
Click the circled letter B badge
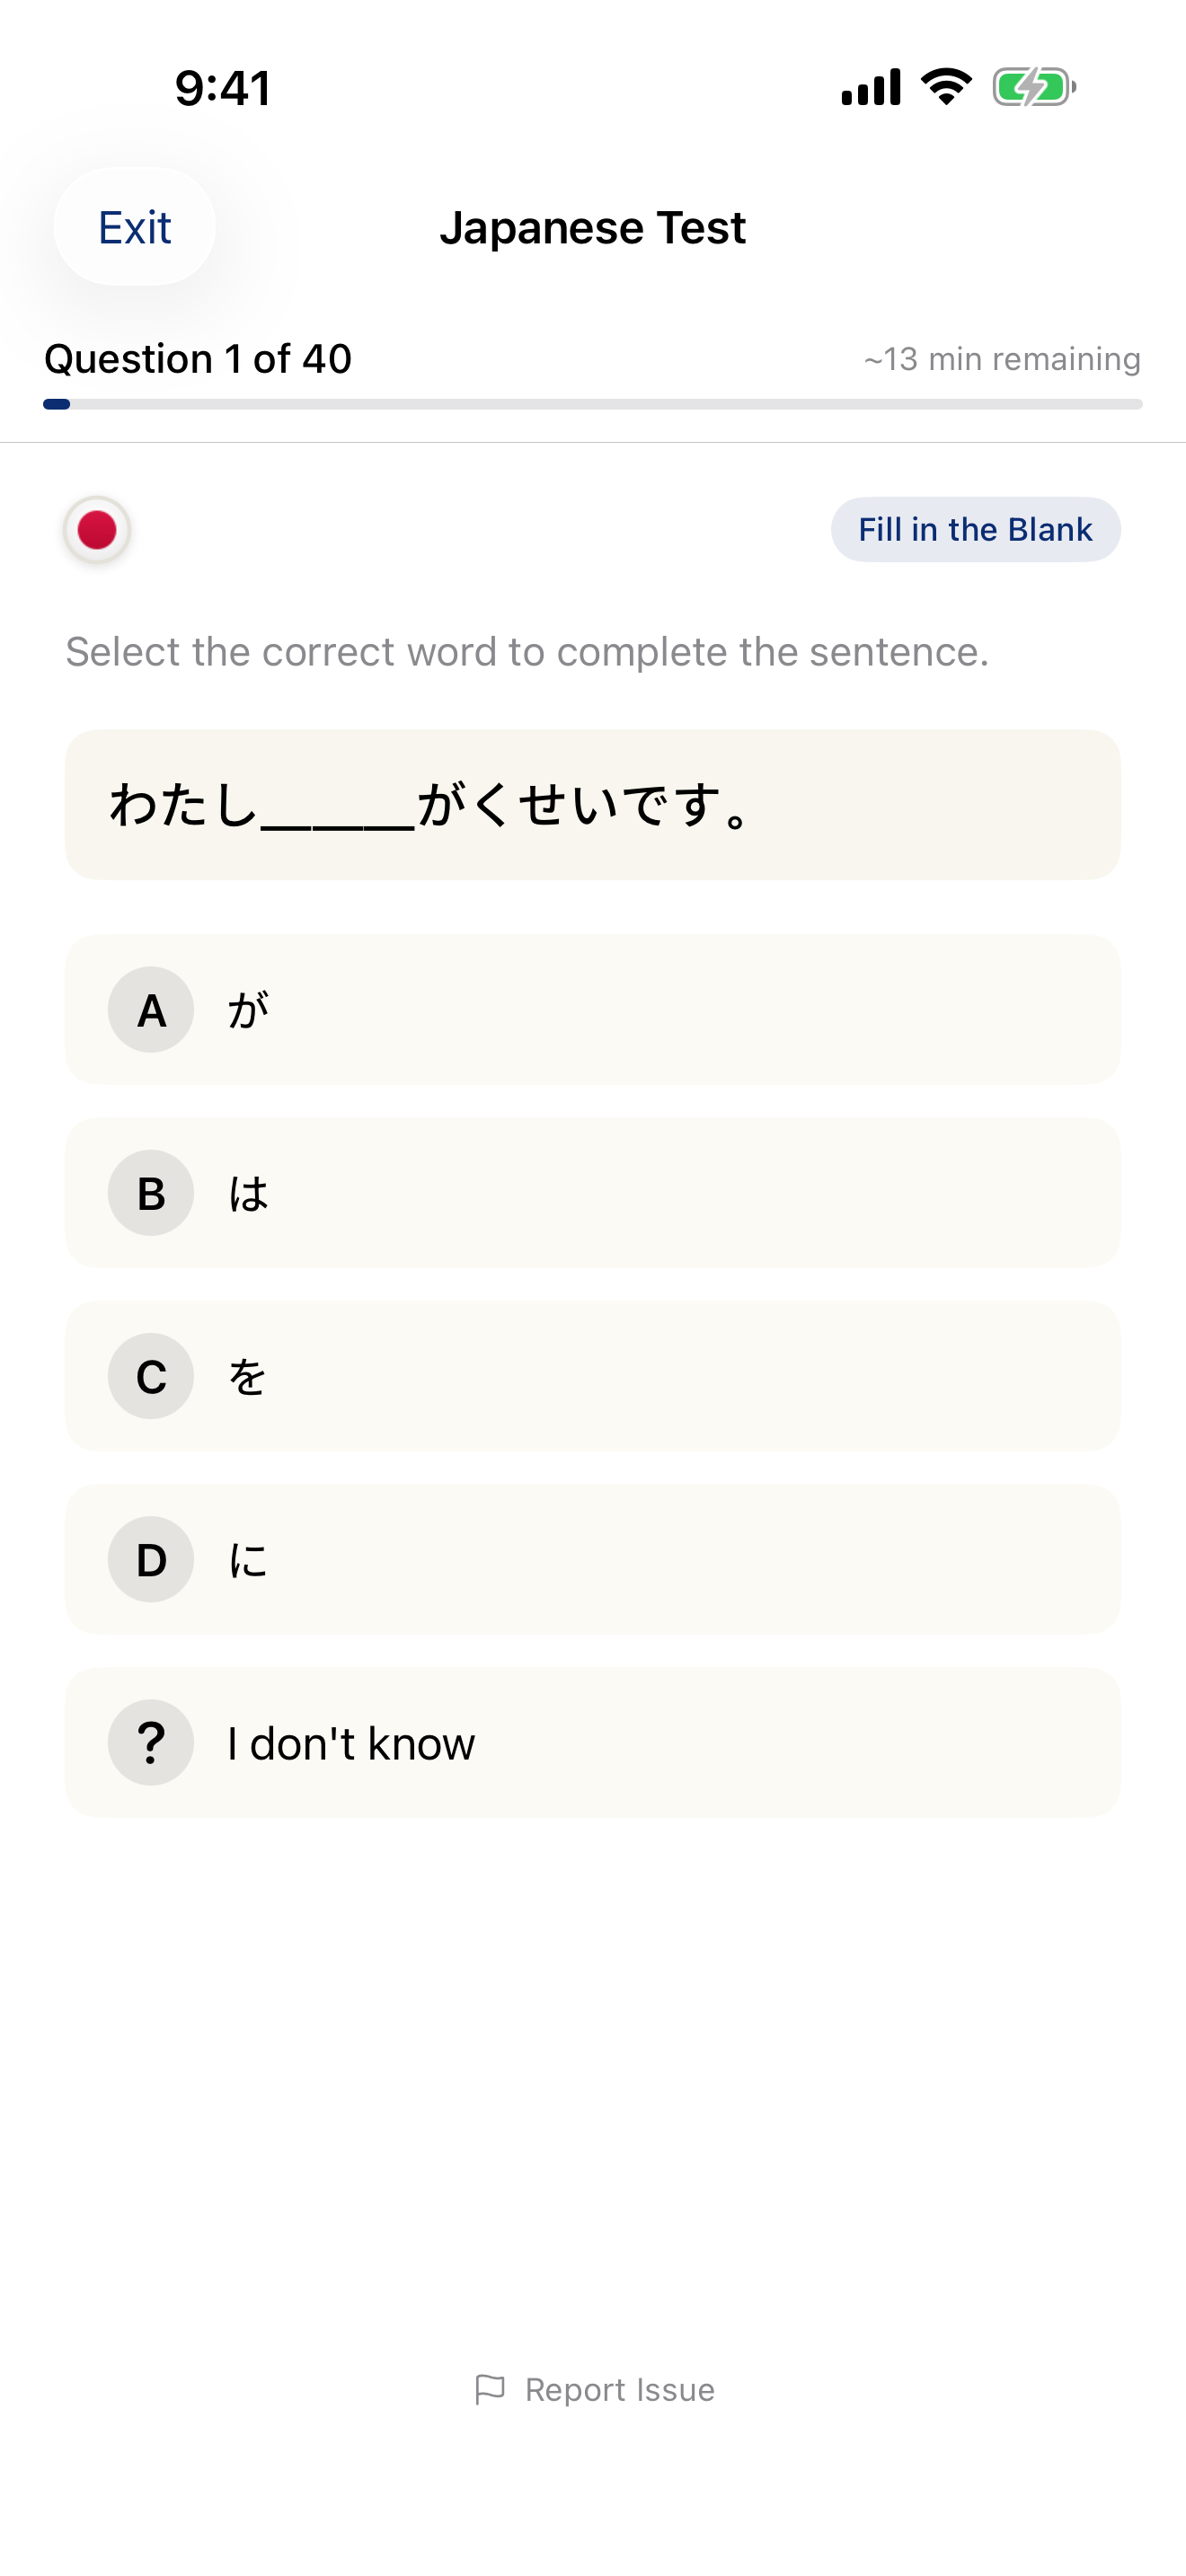pos(151,1193)
